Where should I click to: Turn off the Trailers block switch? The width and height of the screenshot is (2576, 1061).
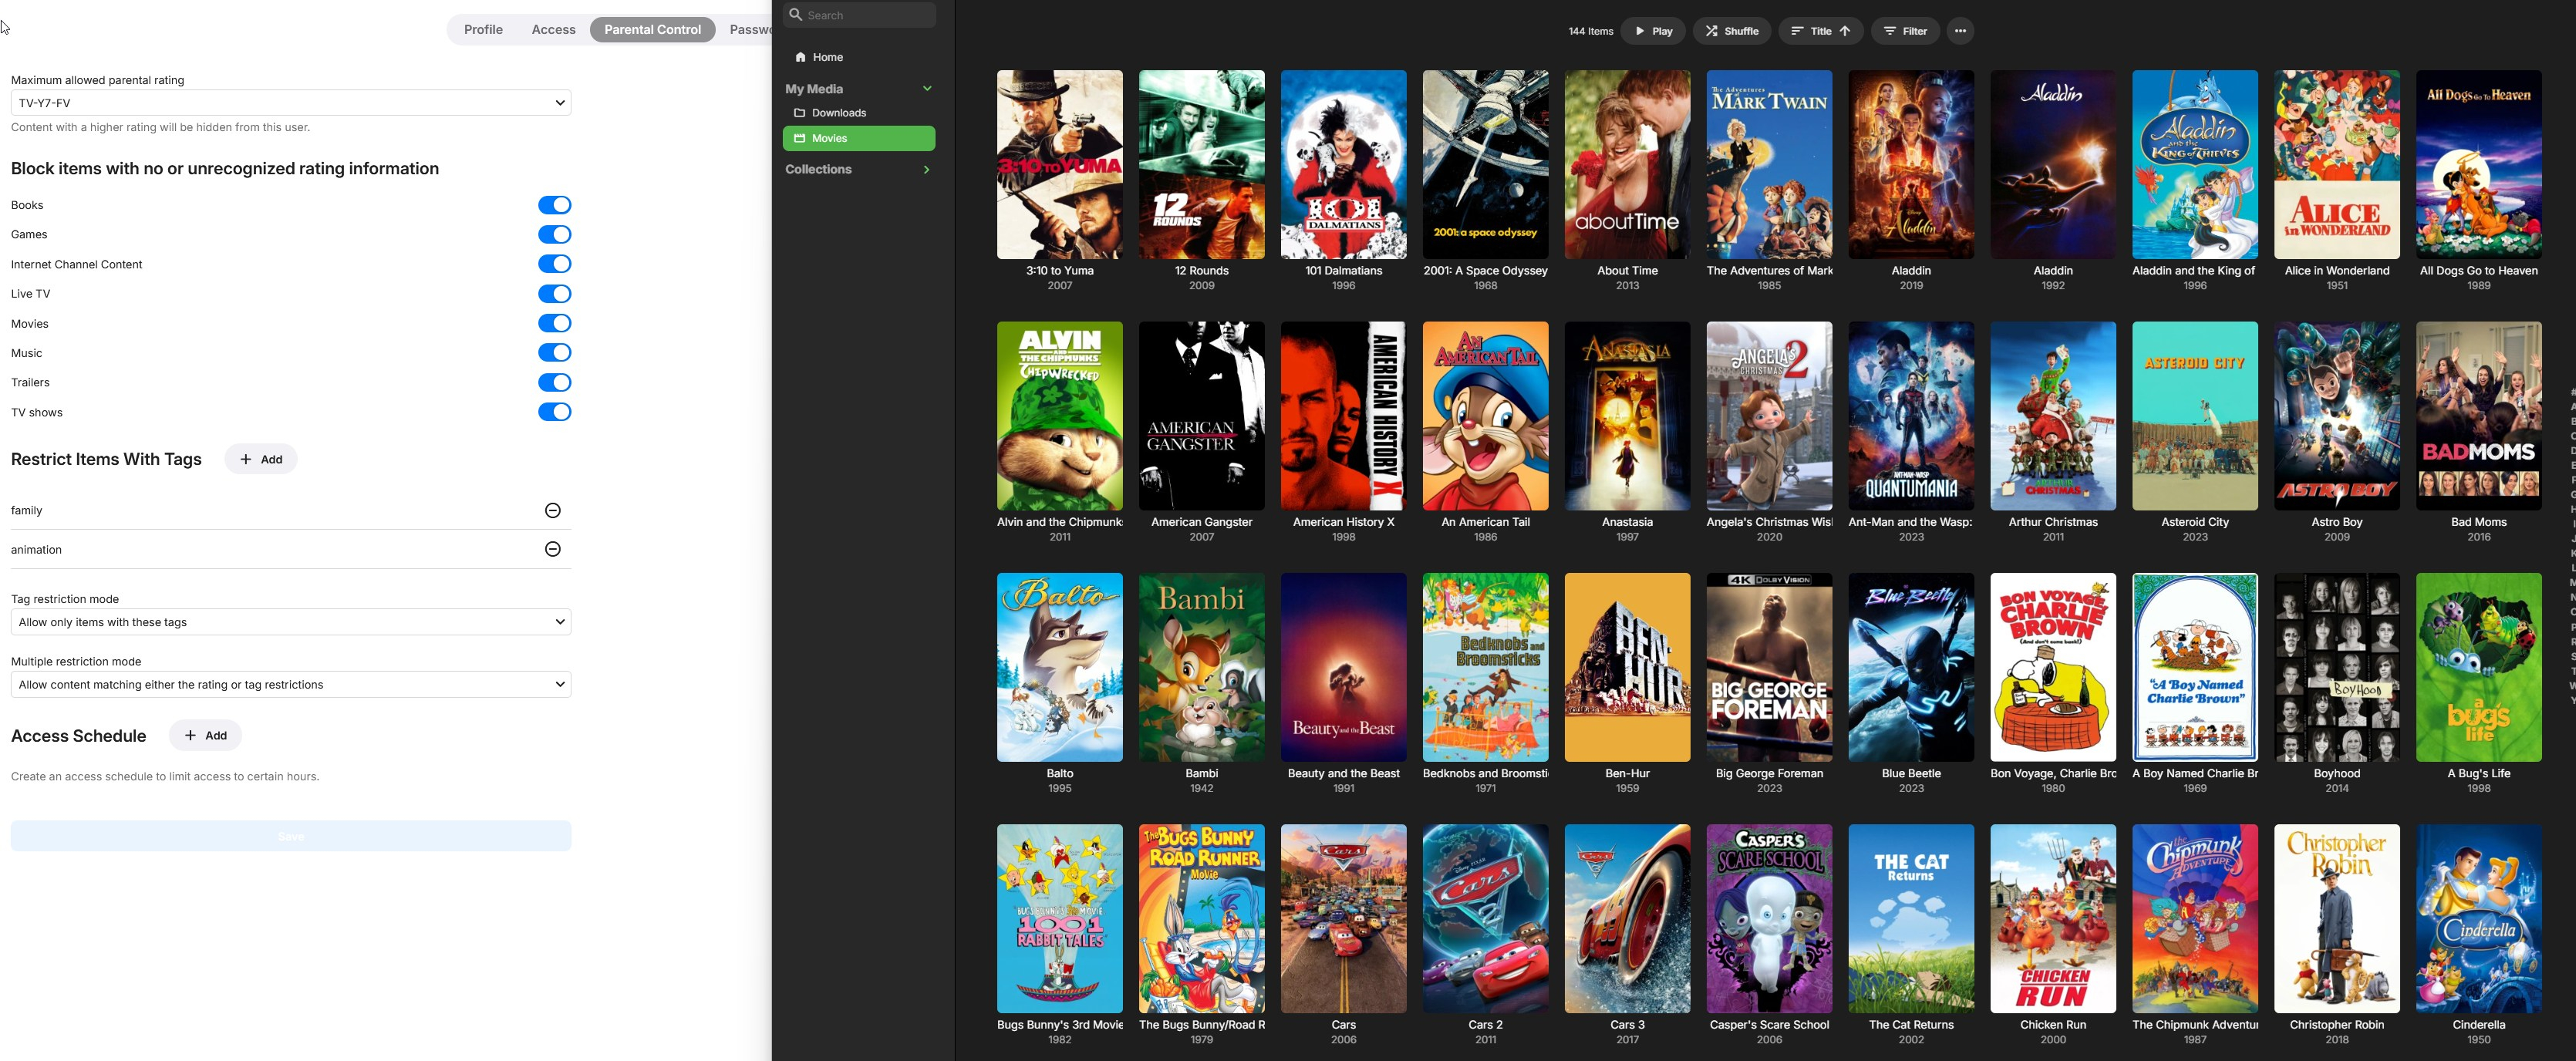coord(554,382)
